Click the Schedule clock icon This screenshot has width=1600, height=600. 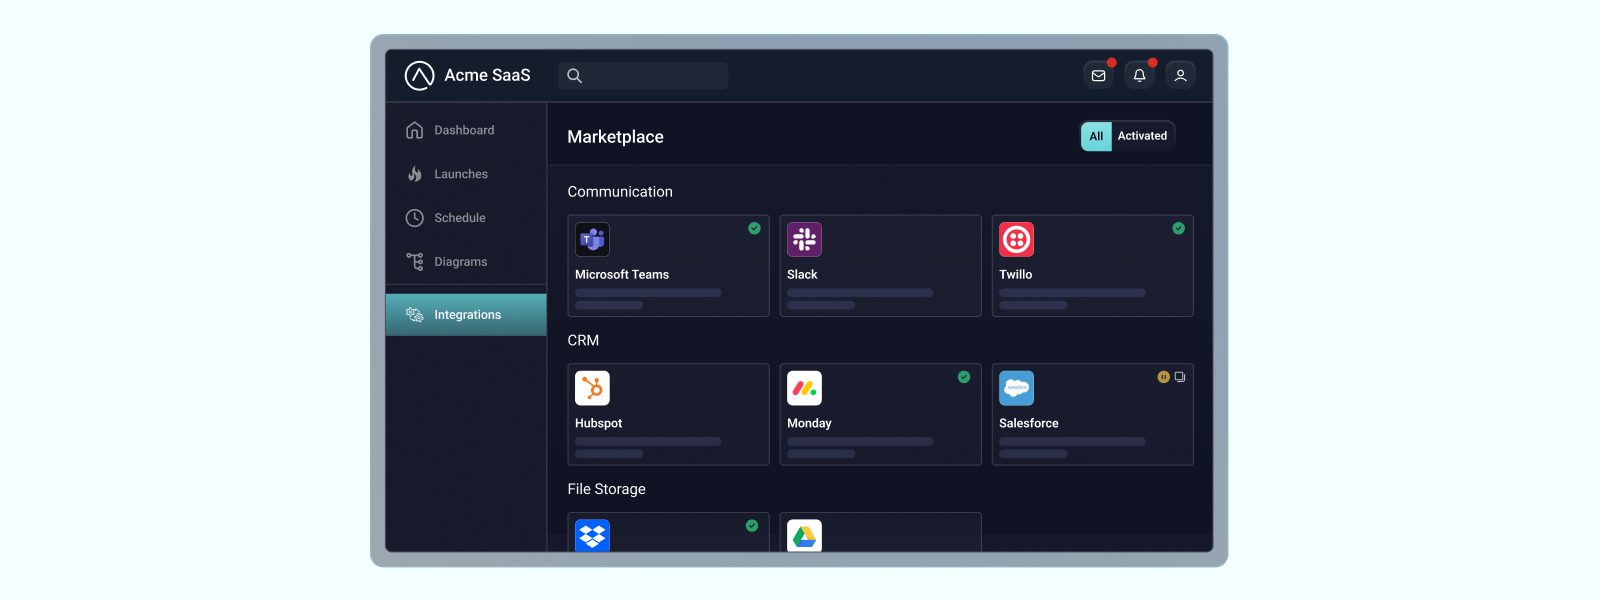coord(414,218)
